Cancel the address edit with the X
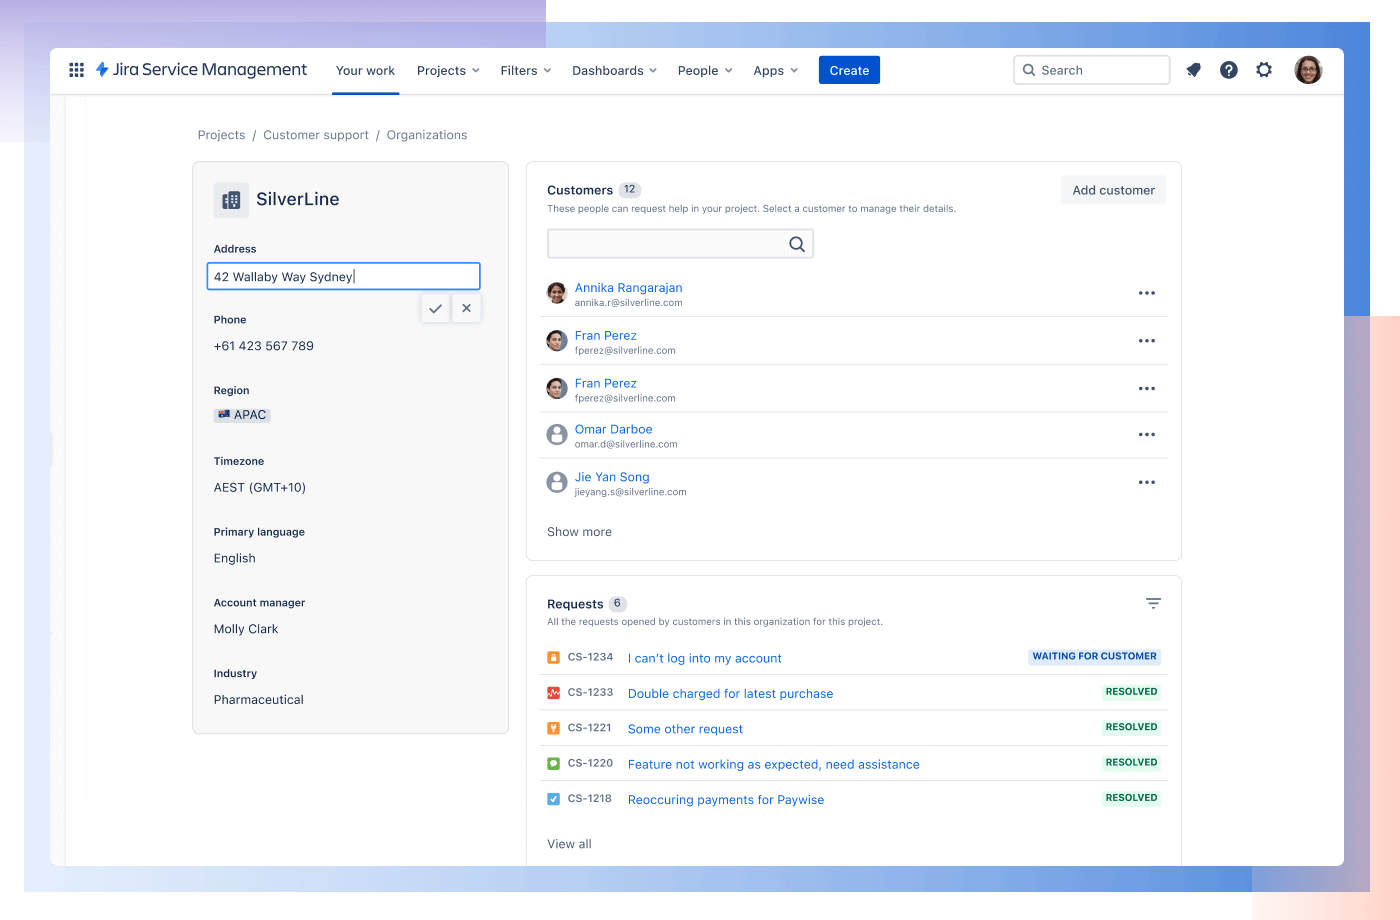Image resolution: width=1400 pixels, height=920 pixels. (x=466, y=308)
